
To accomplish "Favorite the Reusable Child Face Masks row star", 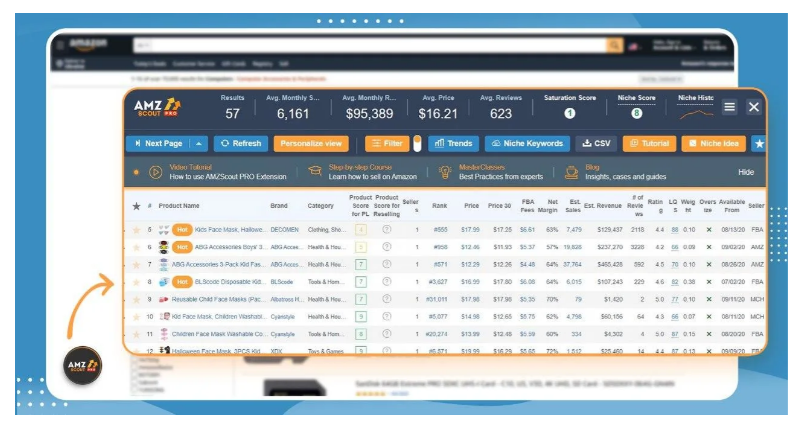I will (136, 299).
